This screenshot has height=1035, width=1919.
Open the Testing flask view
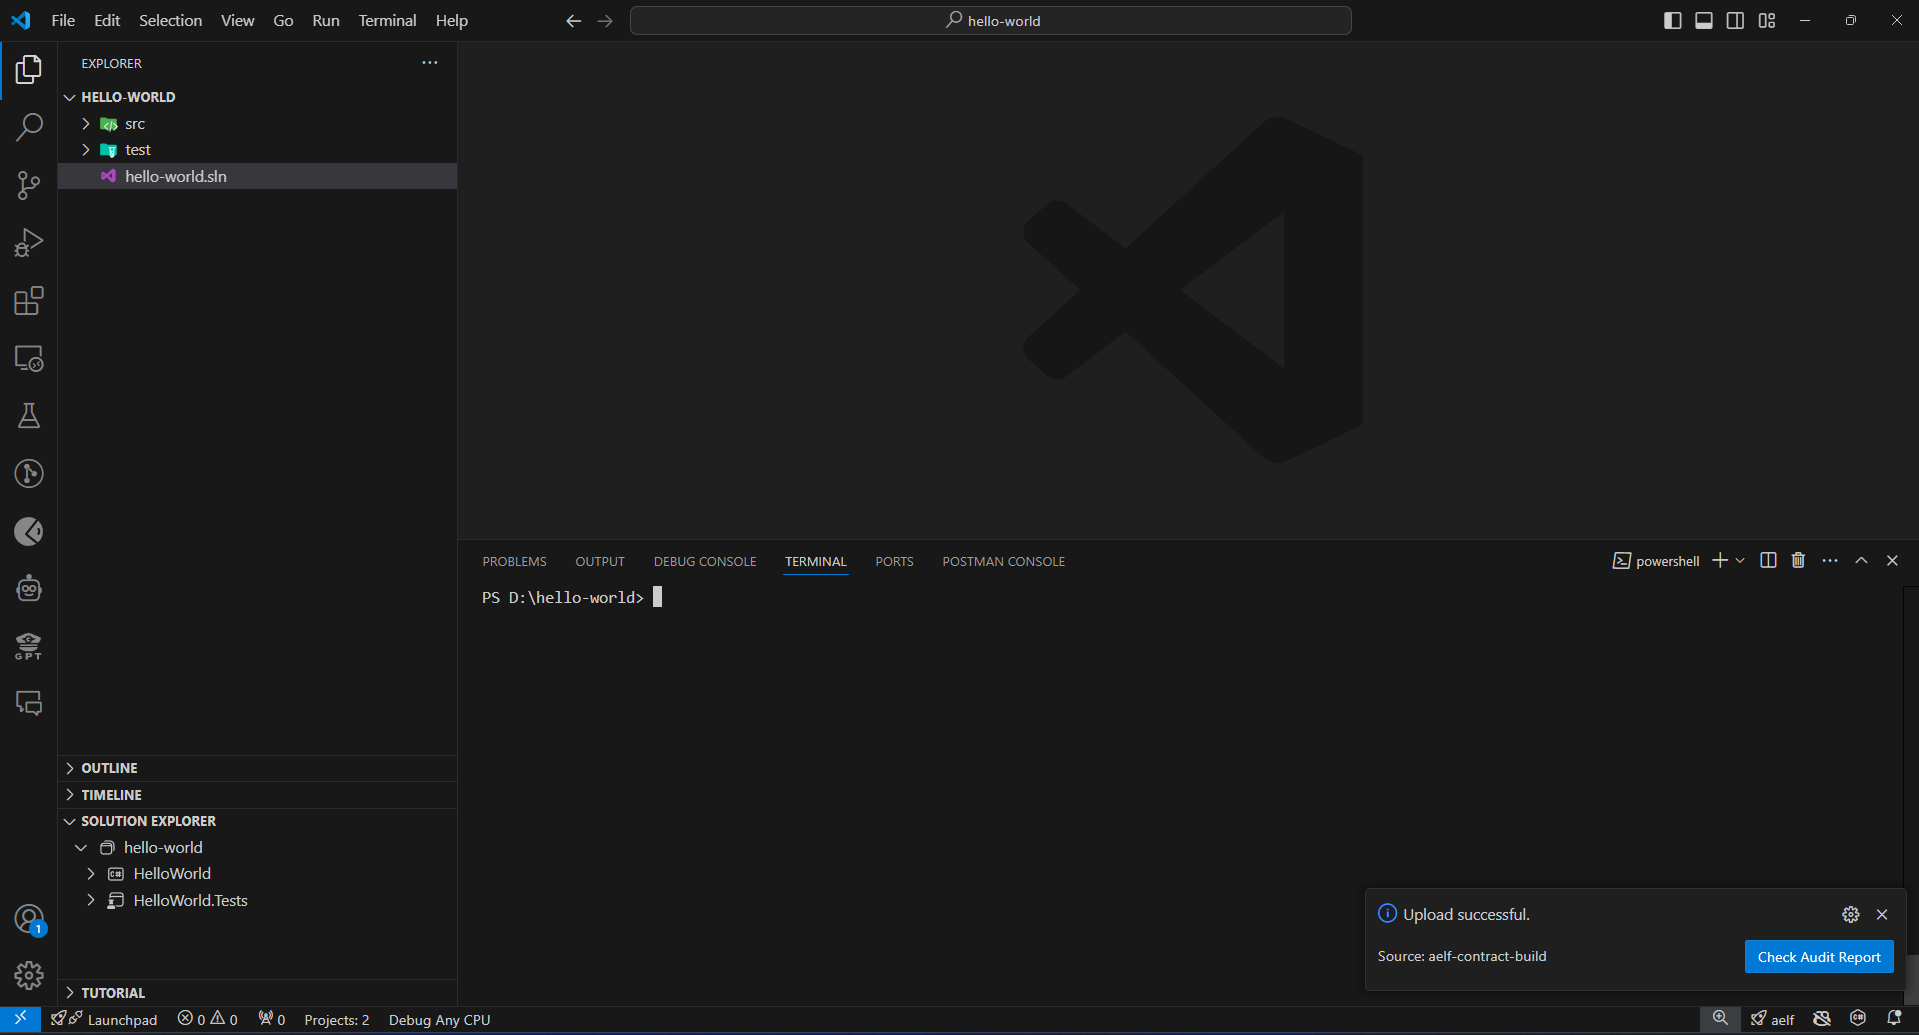pos(29,416)
